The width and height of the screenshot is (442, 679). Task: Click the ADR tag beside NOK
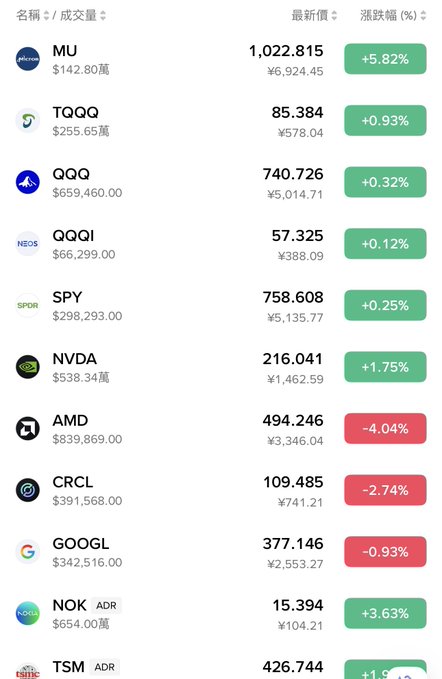(x=106, y=605)
